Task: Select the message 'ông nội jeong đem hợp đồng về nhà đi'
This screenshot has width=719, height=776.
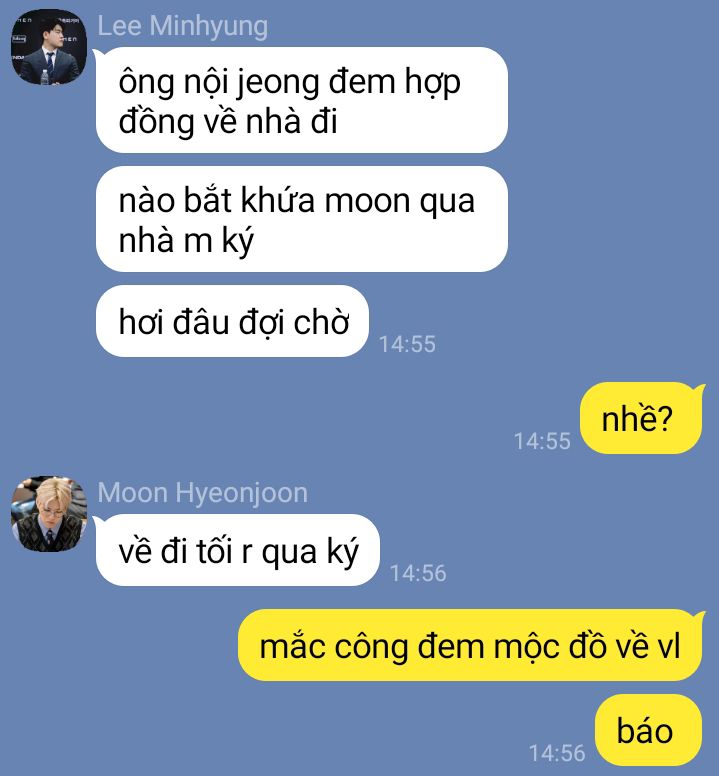Action: (x=302, y=100)
